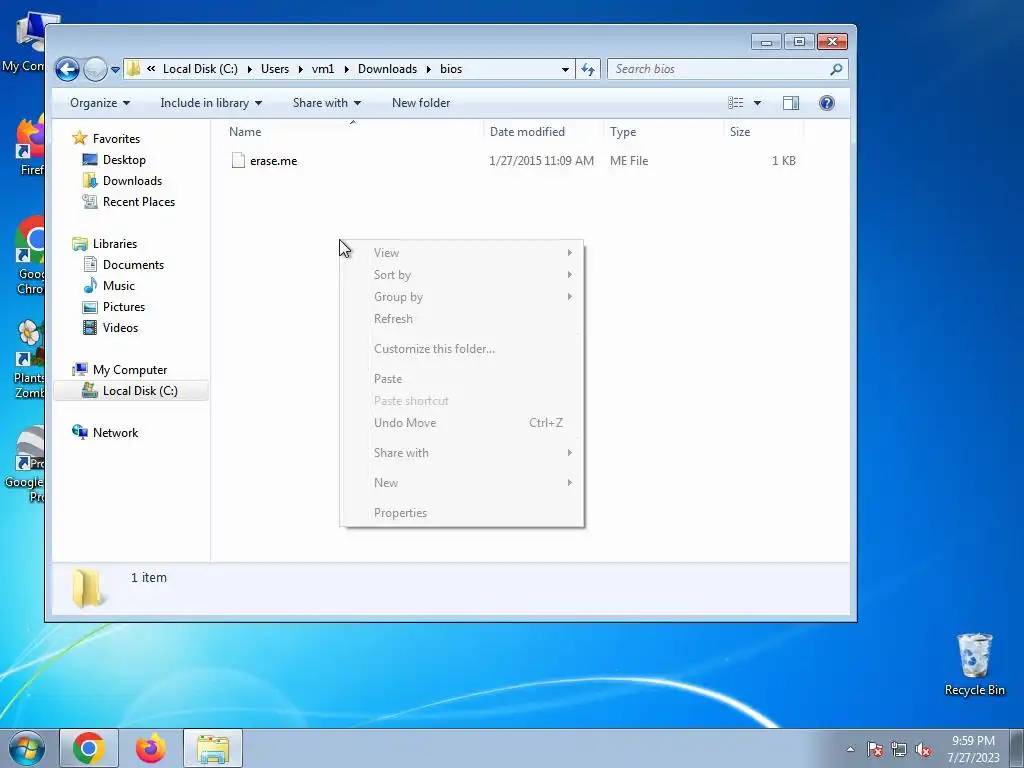The height and width of the screenshot is (768, 1024).
Task: Open Include in library dropdown
Action: tap(211, 103)
